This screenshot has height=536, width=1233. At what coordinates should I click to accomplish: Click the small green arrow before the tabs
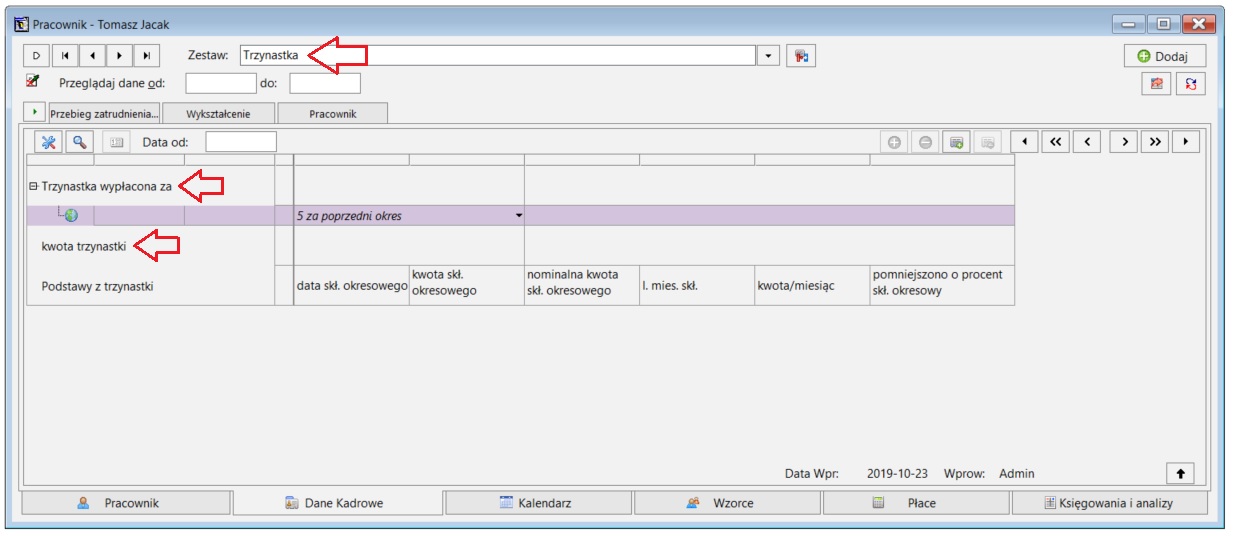[34, 112]
